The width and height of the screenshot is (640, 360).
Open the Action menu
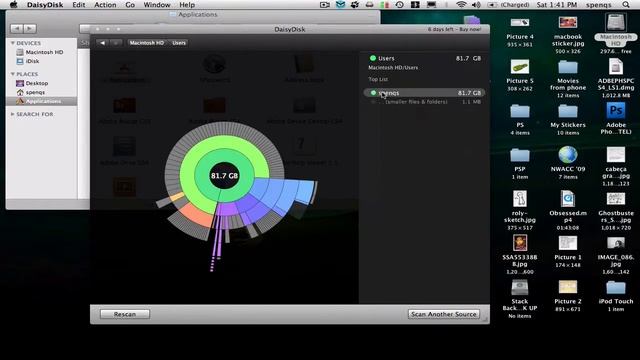[105, 5]
